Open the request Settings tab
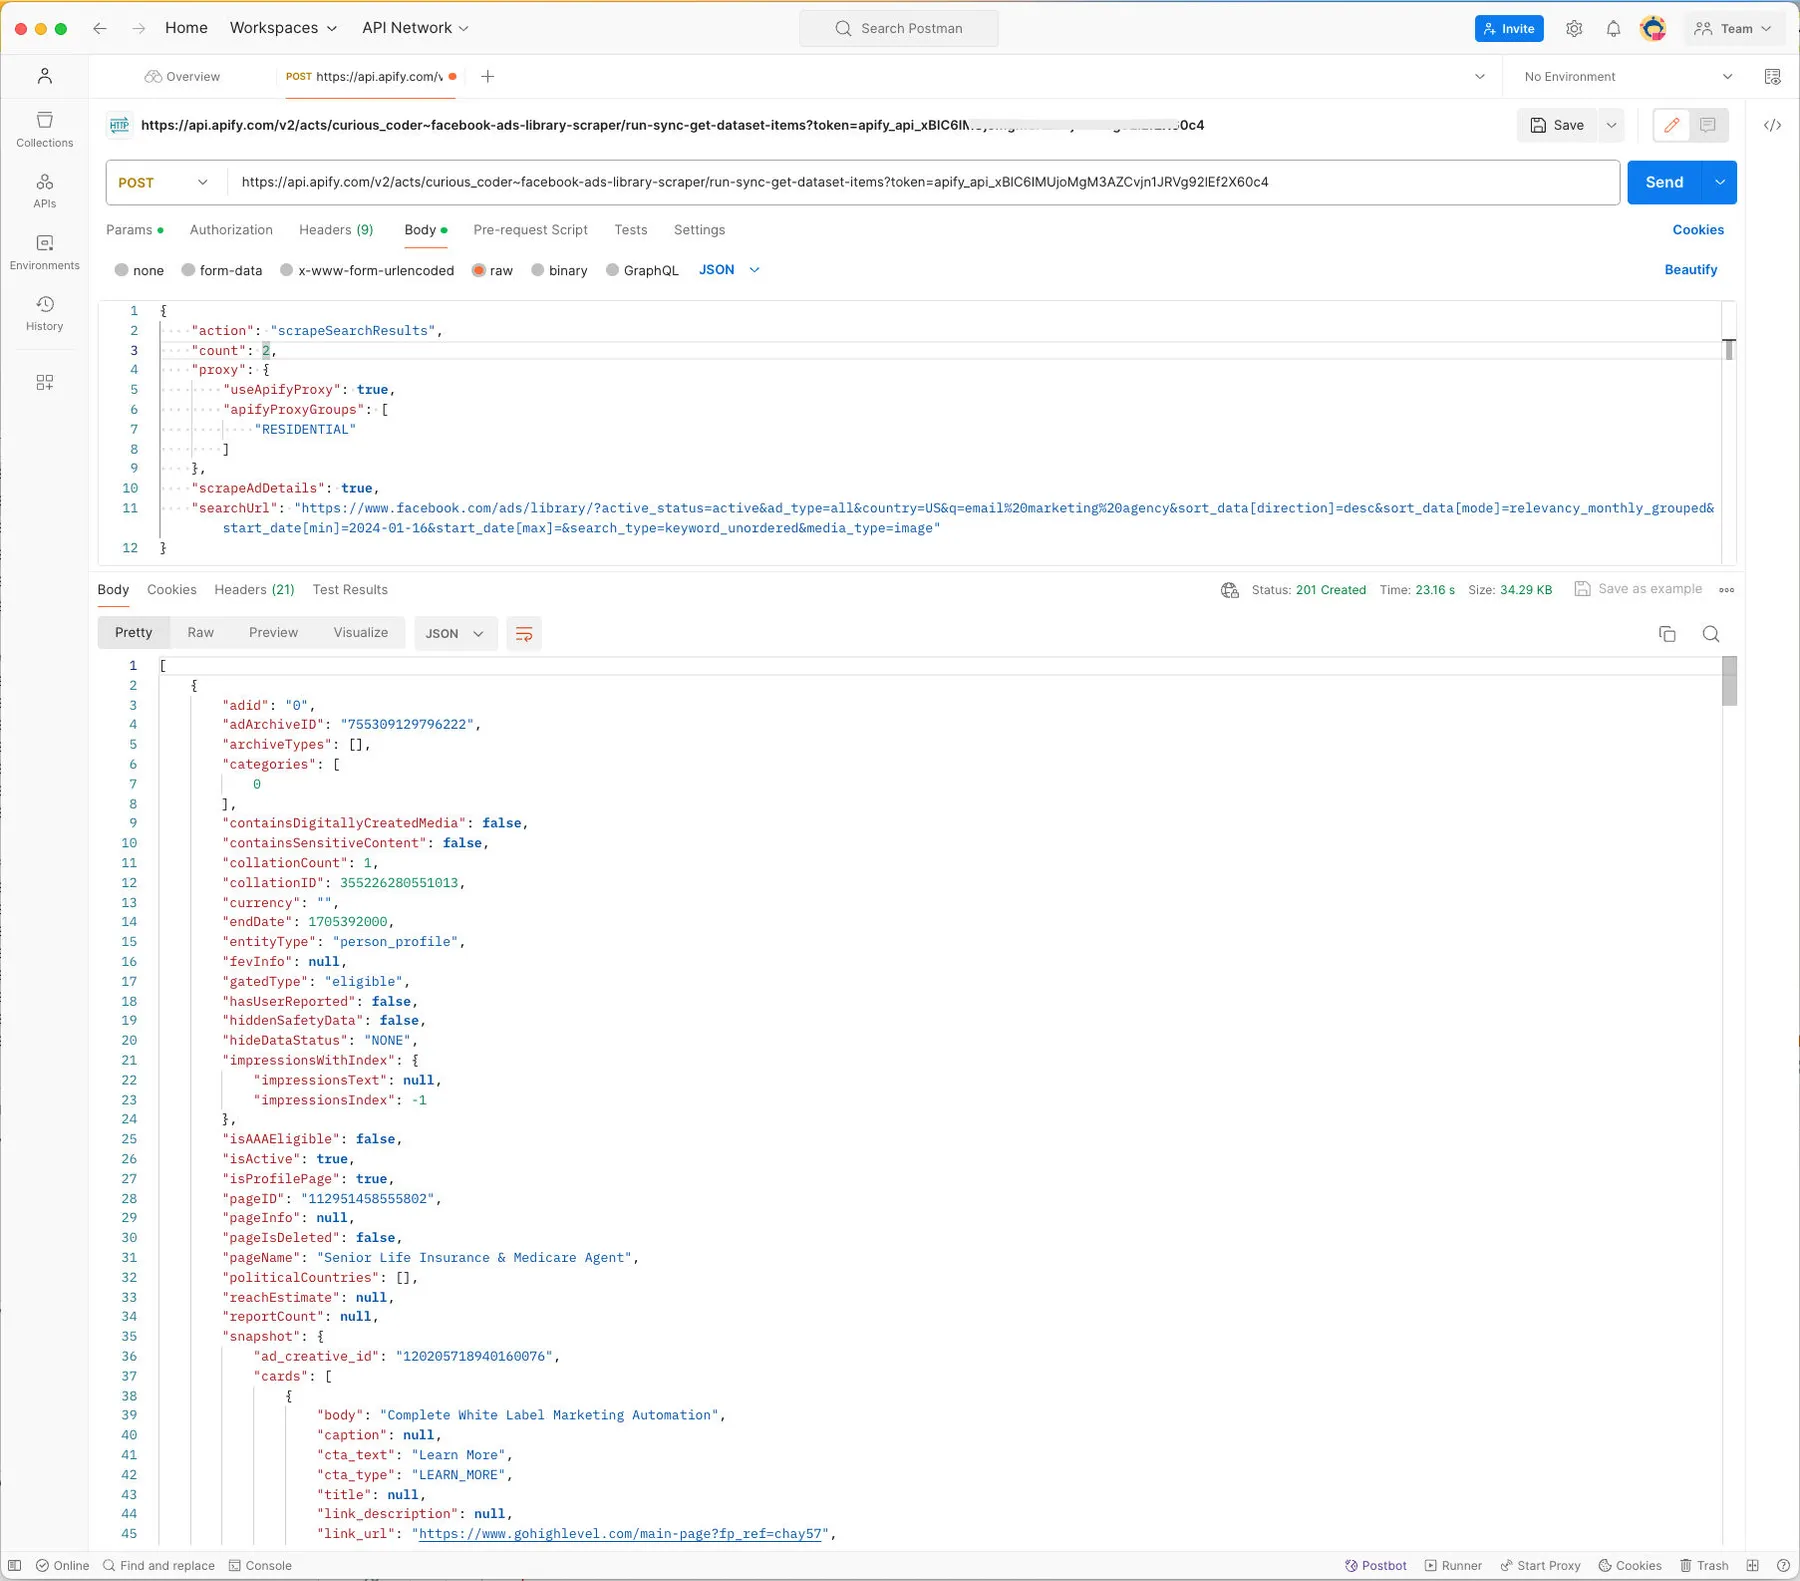Viewport: 1800px width, 1581px height. tap(699, 230)
